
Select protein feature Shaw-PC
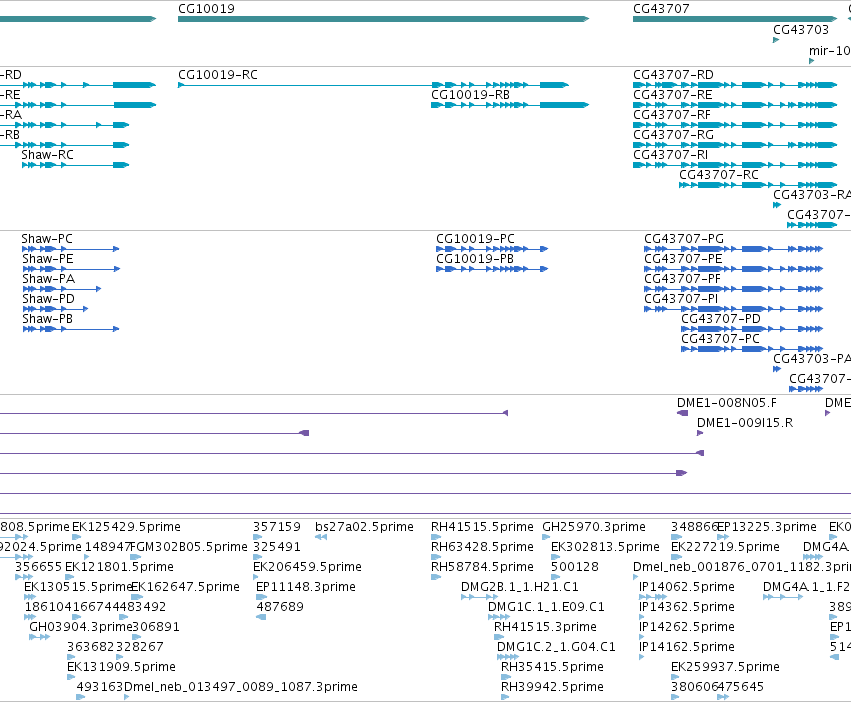pyautogui.click(x=71, y=249)
